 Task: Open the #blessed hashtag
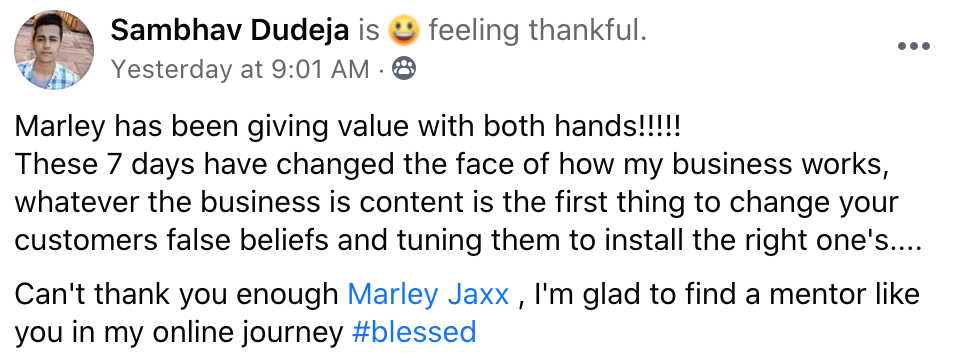(414, 332)
